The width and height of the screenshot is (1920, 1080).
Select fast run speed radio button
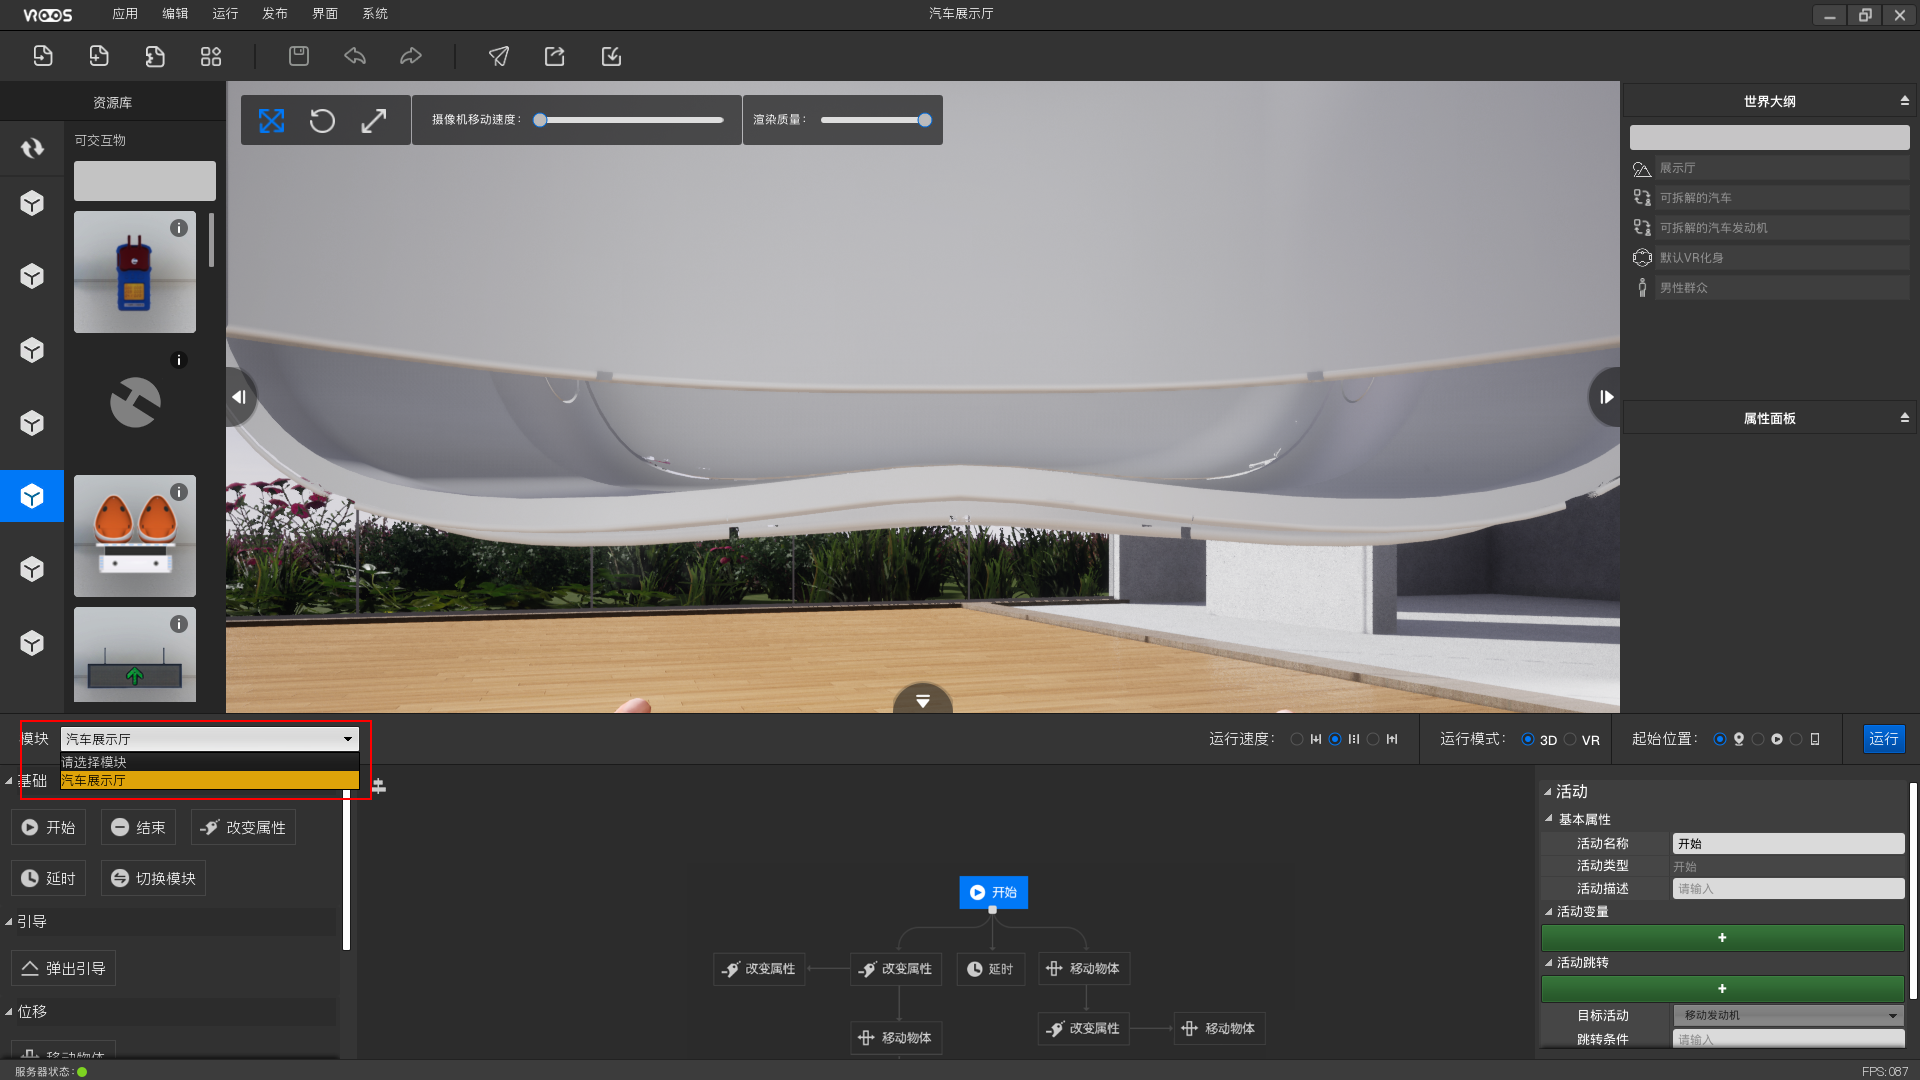[1373, 739]
